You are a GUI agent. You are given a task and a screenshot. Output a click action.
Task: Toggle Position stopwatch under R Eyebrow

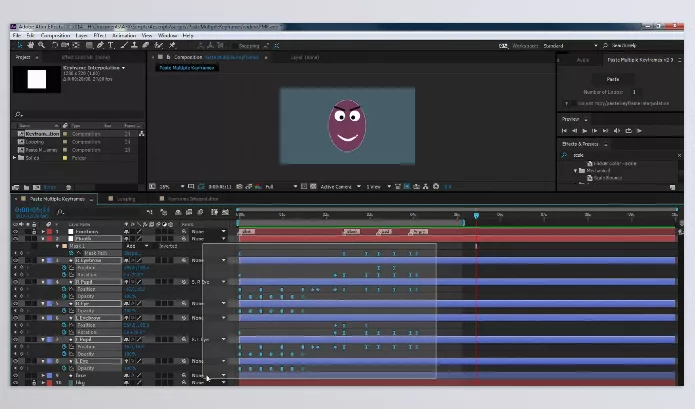click(64, 268)
